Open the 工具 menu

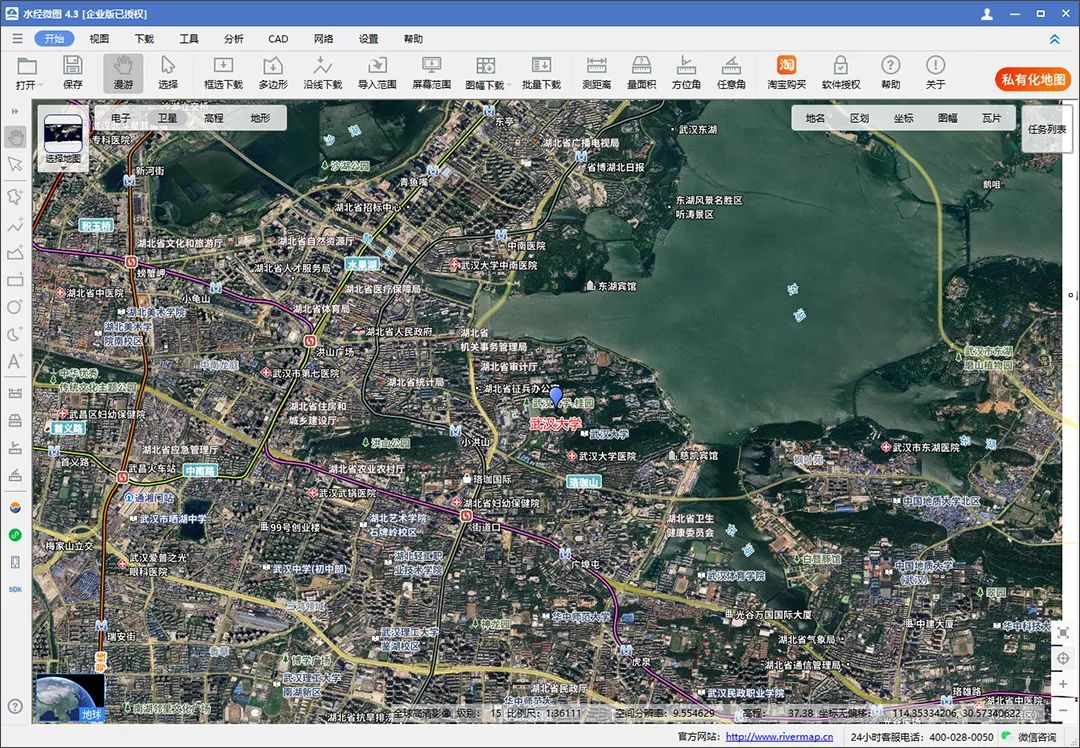(189, 39)
